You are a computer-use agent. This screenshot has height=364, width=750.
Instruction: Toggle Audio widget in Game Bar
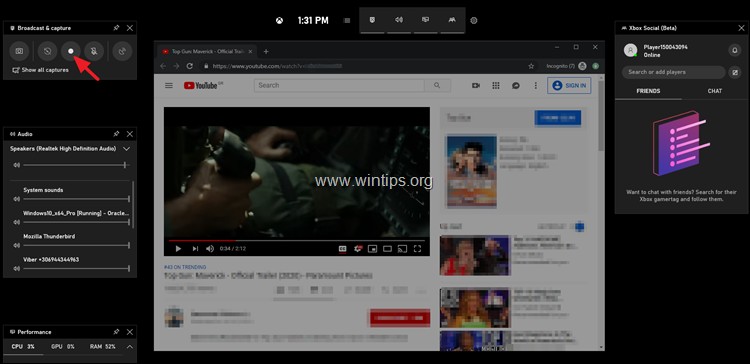coord(399,20)
